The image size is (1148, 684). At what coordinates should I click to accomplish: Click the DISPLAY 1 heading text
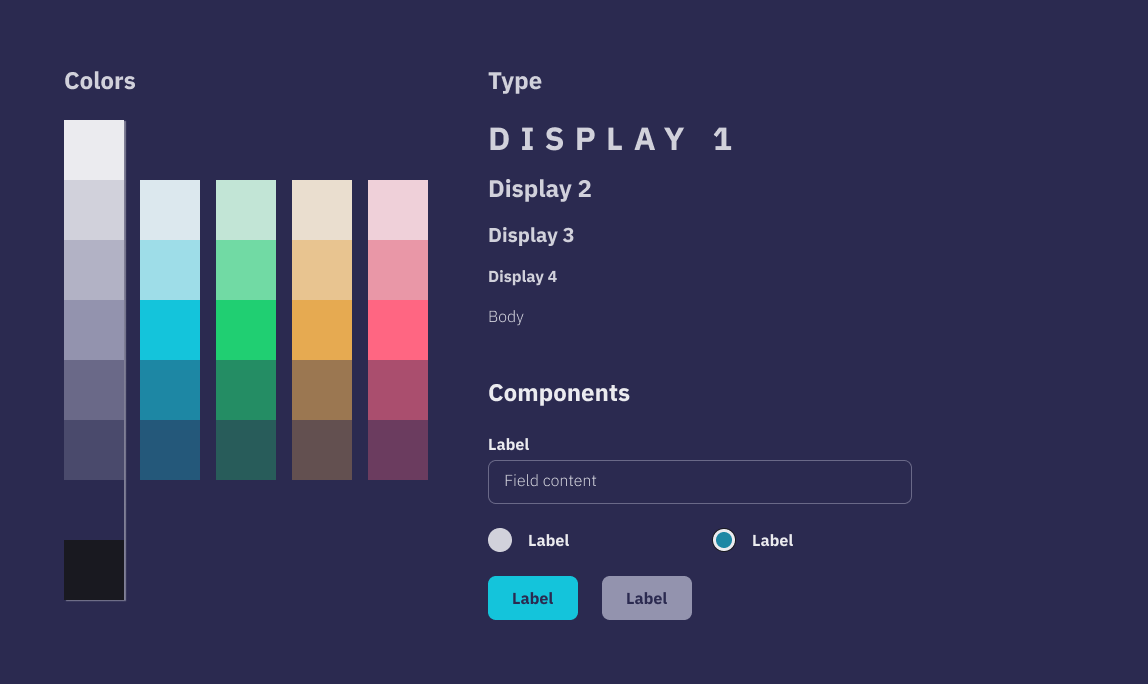coord(611,140)
